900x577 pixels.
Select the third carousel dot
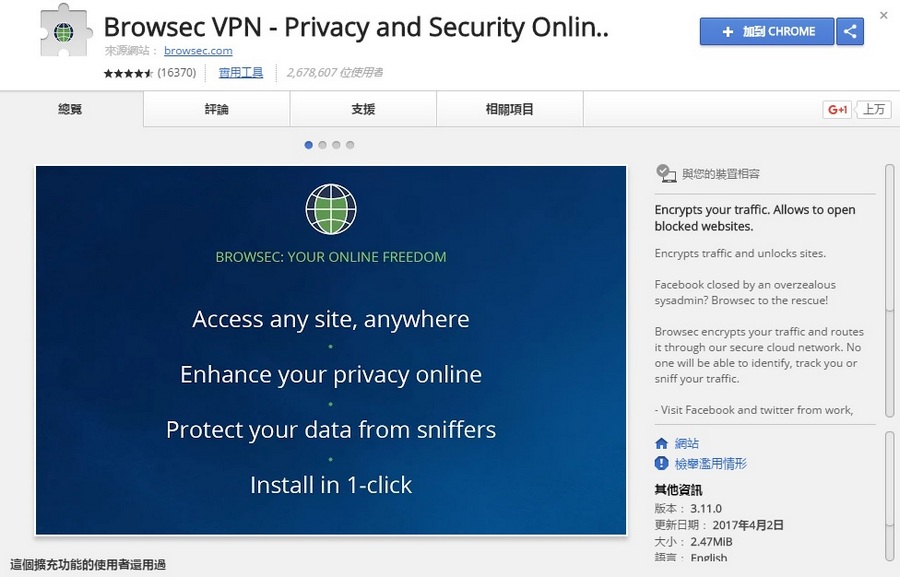click(x=336, y=145)
